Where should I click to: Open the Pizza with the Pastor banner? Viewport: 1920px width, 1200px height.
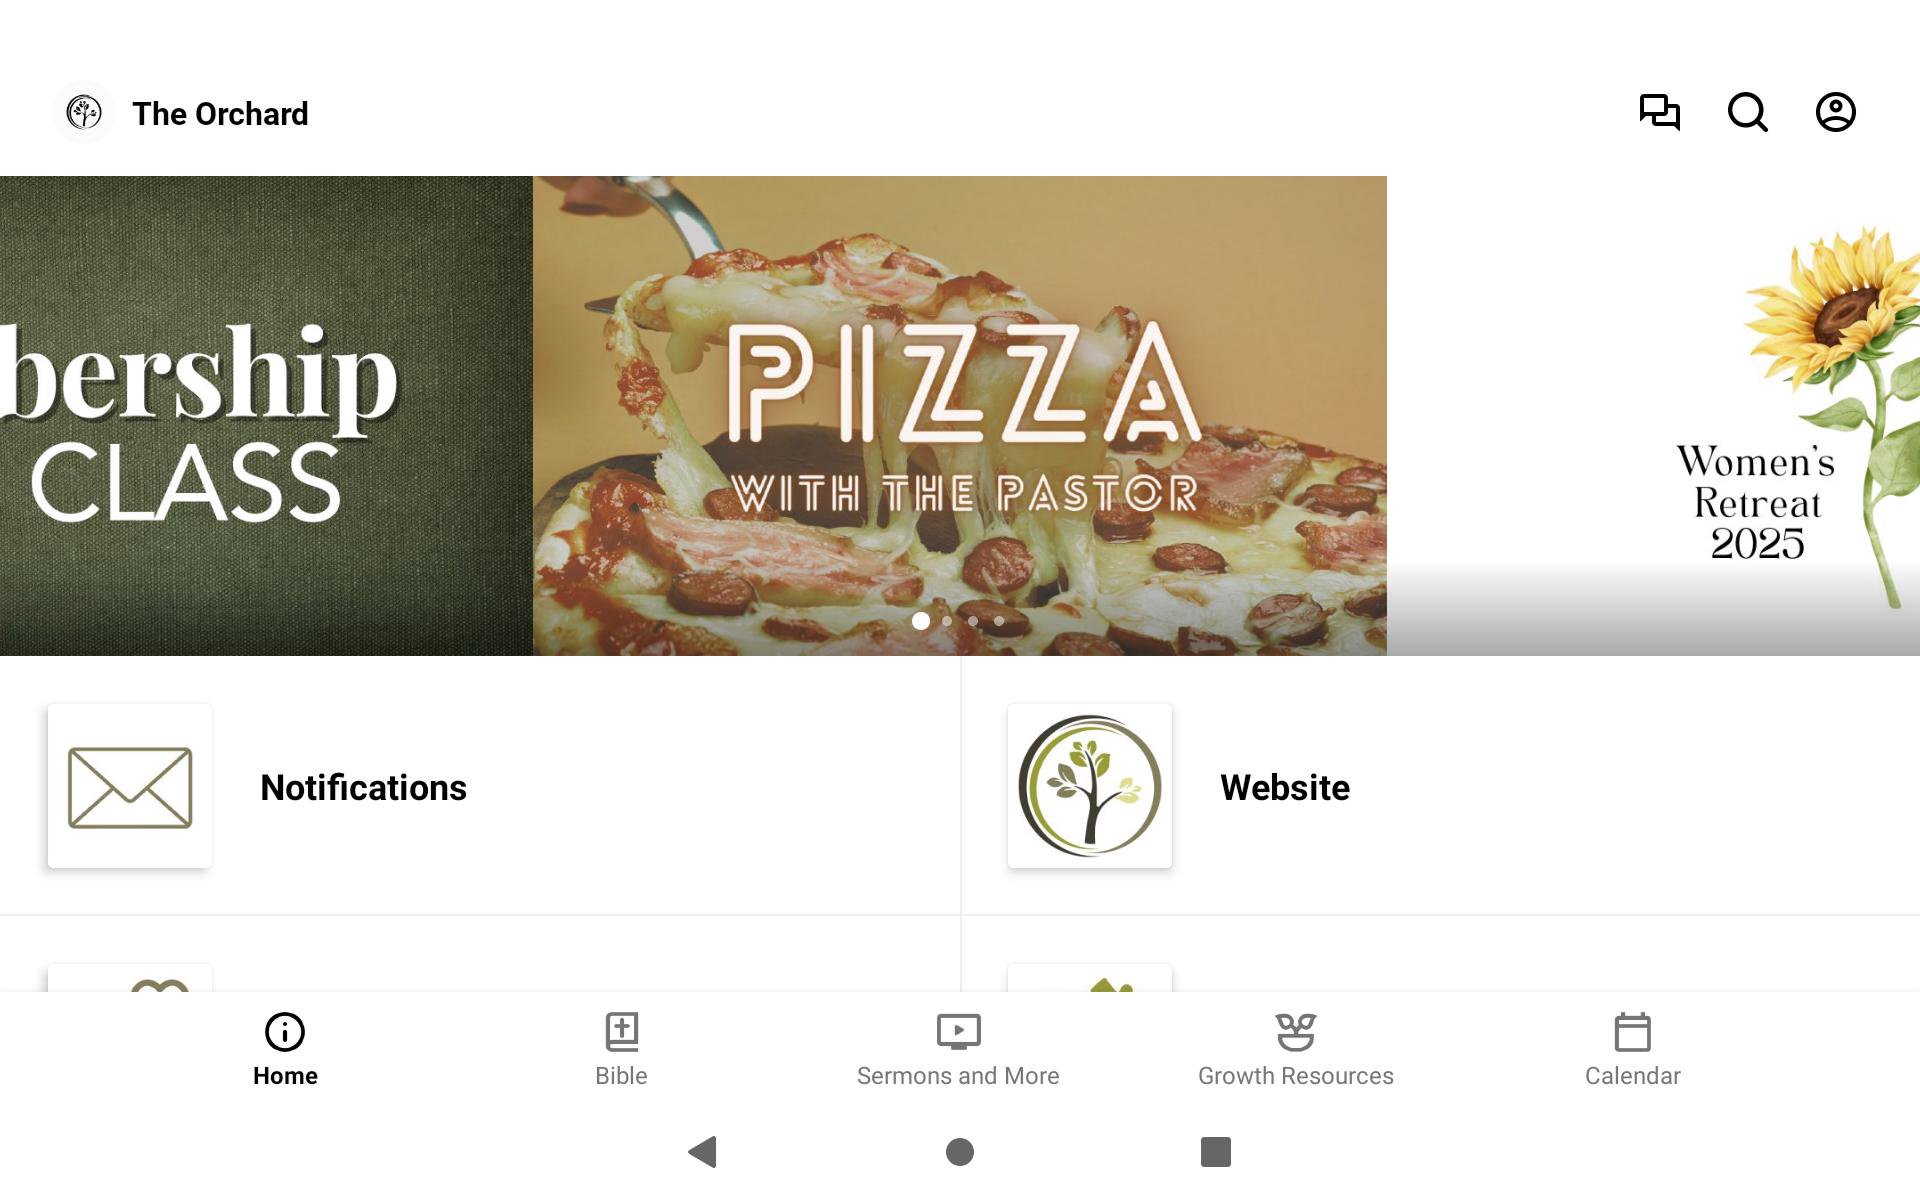tap(960, 416)
